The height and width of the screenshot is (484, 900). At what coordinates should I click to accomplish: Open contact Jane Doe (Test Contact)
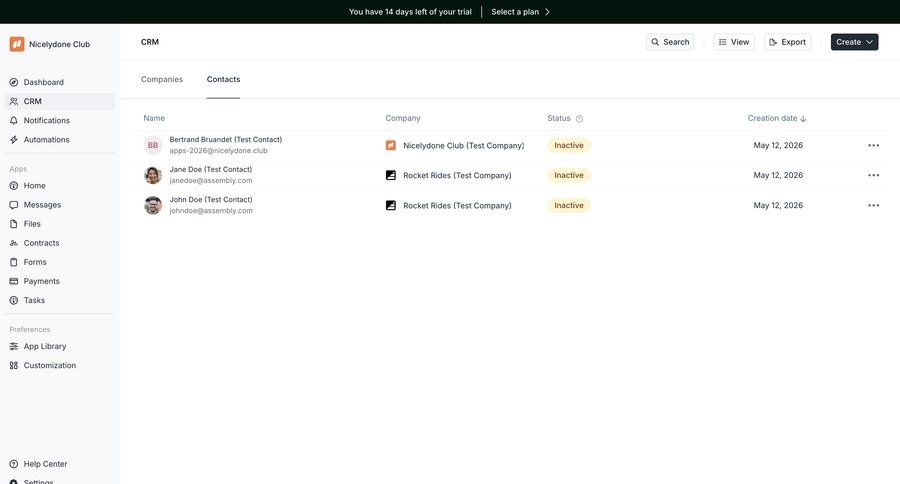coord(211,169)
